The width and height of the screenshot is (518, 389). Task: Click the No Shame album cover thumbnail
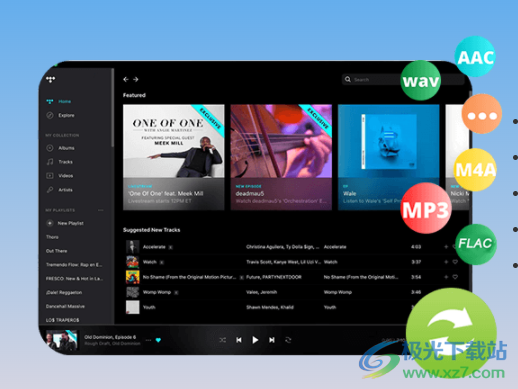tap(132, 277)
